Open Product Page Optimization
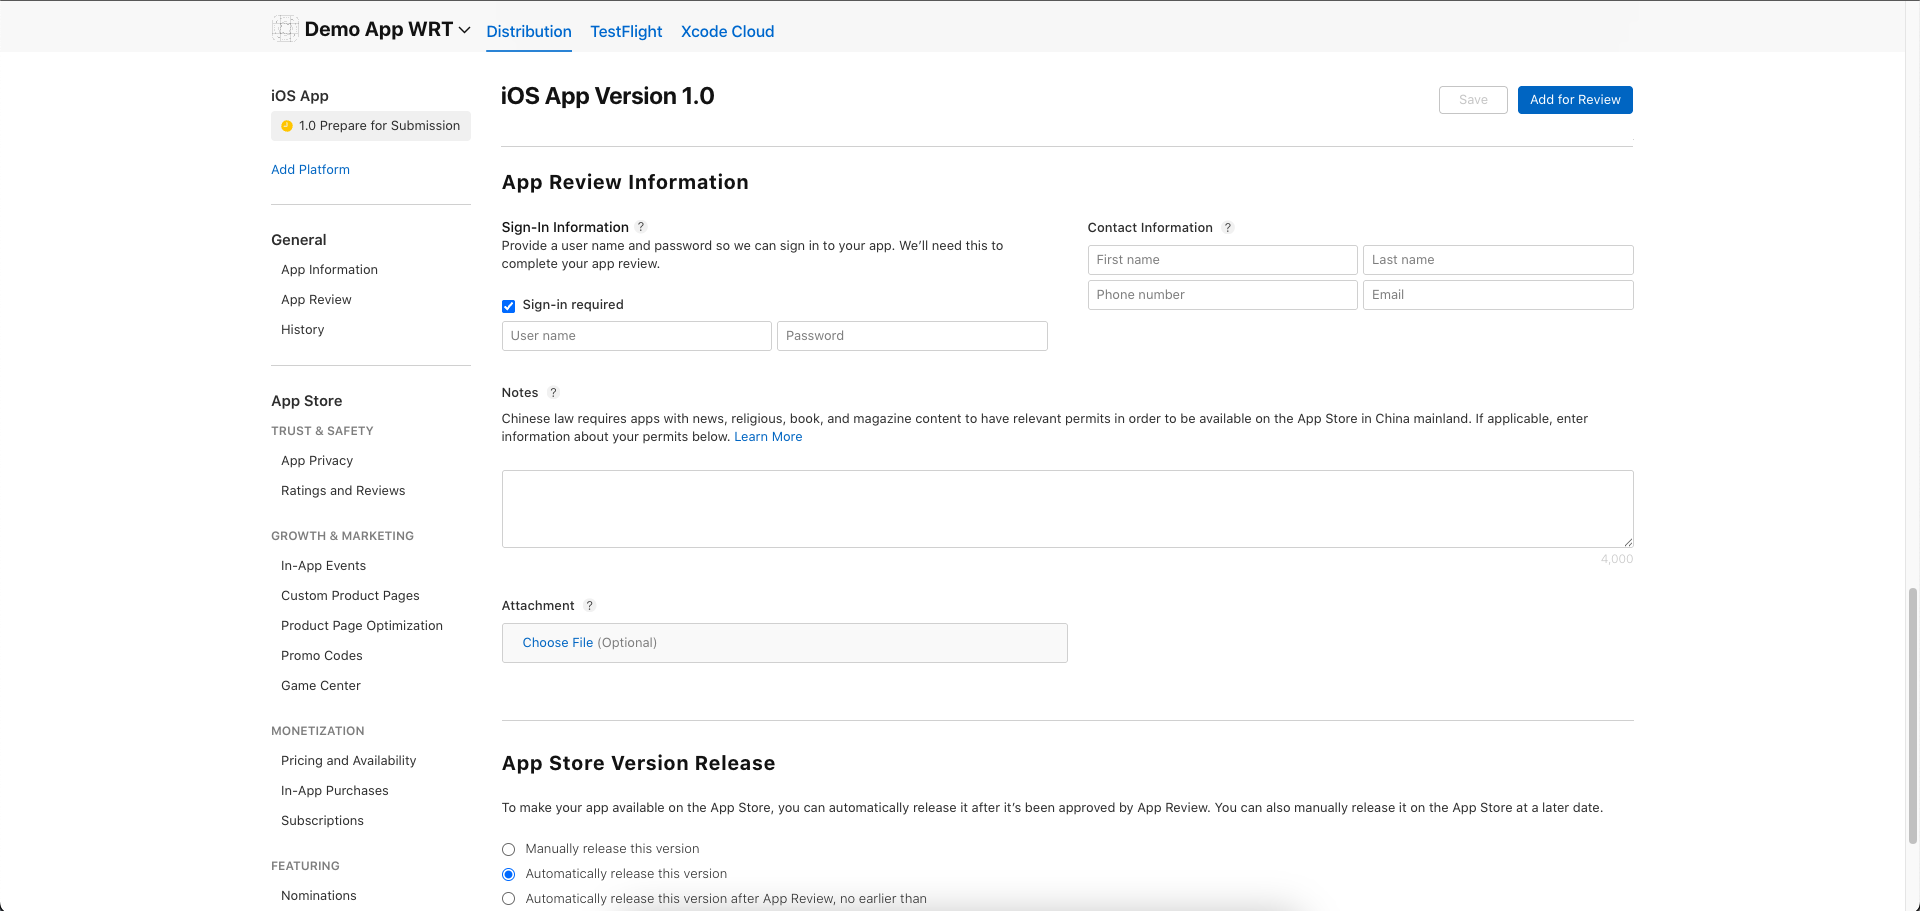The width and height of the screenshot is (1920, 911). tap(362, 626)
